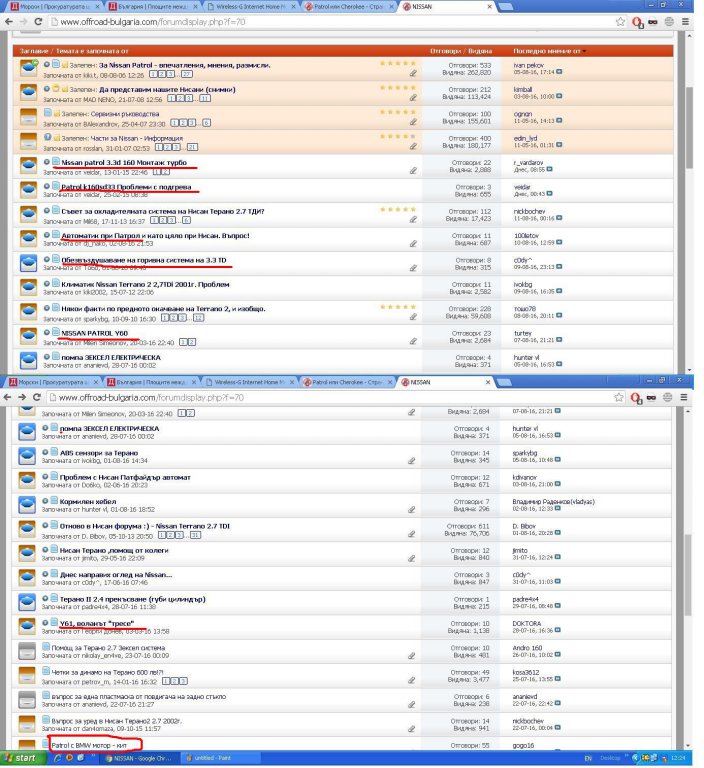Open profile of 'Владимир Раденков(vladyas)'

(x=553, y=502)
